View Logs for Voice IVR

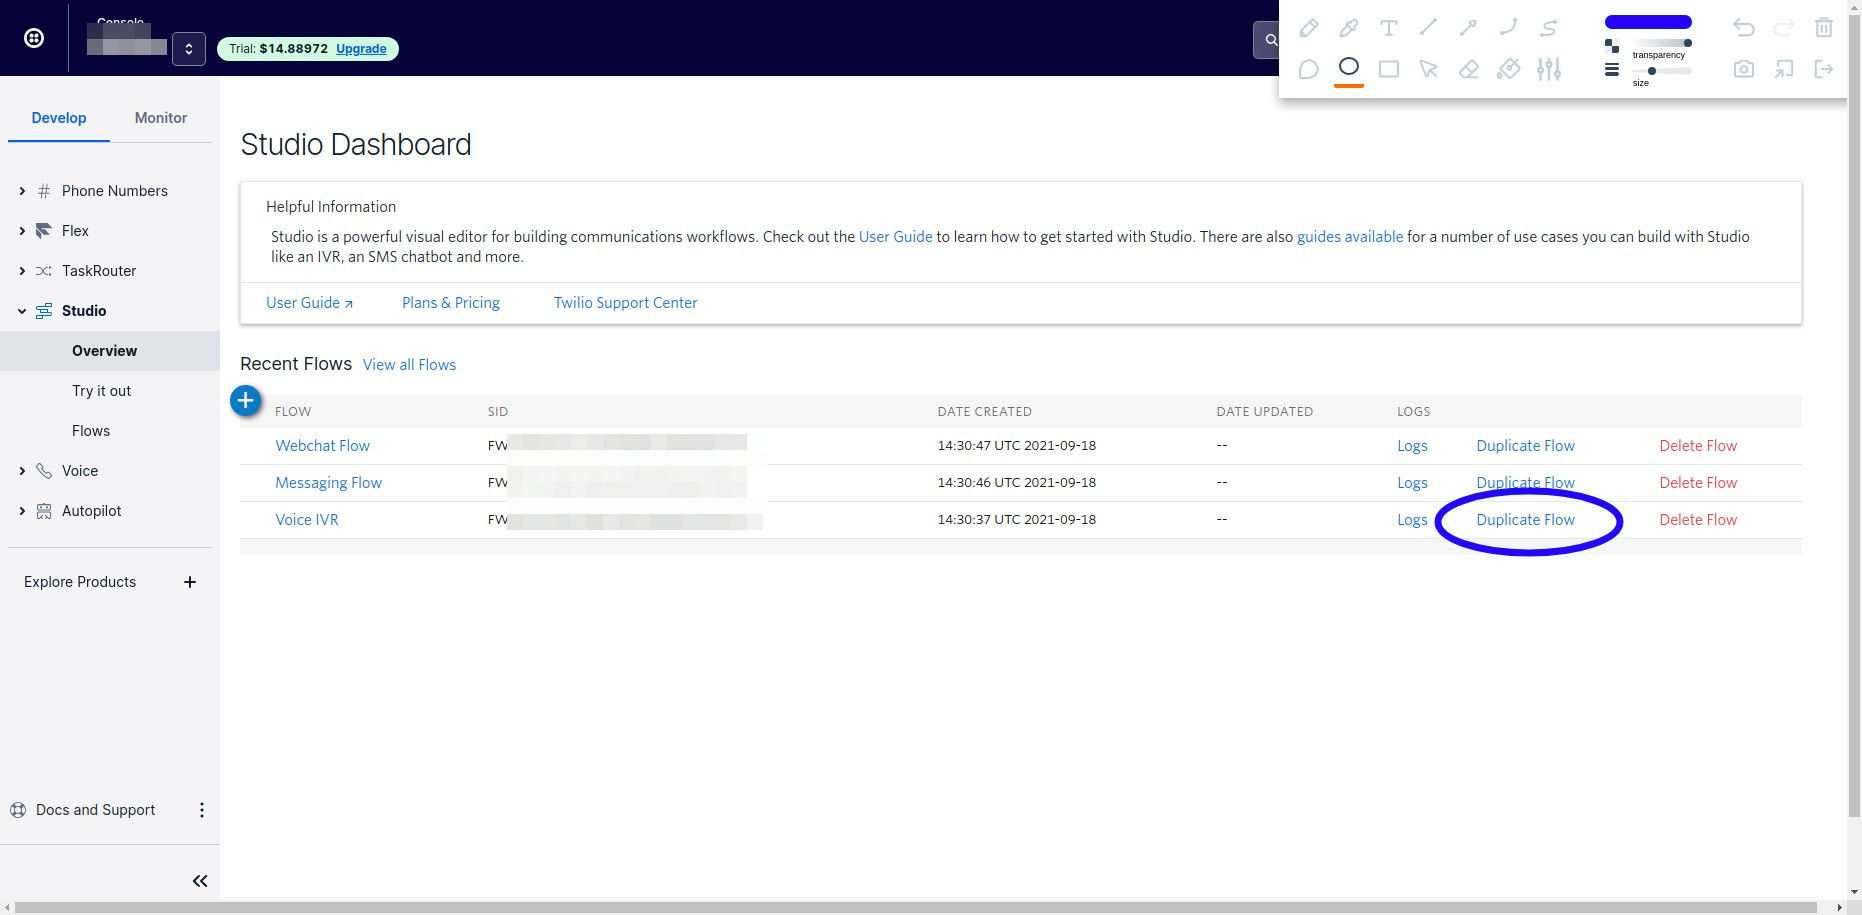tap(1412, 520)
